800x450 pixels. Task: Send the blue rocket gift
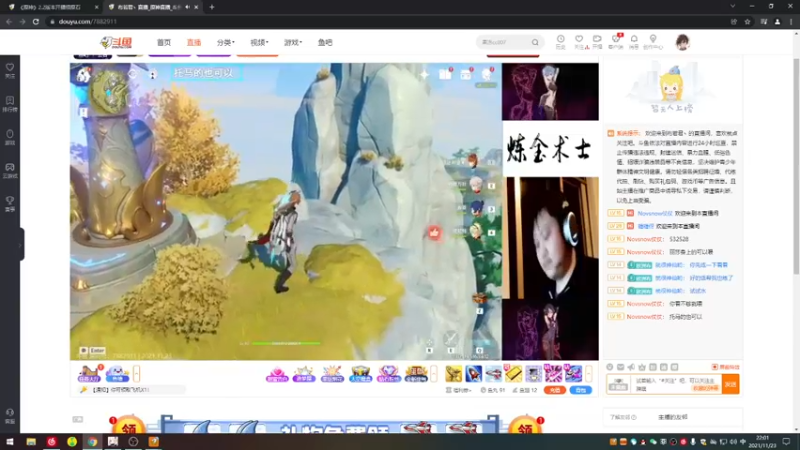[x=473, y=373]
